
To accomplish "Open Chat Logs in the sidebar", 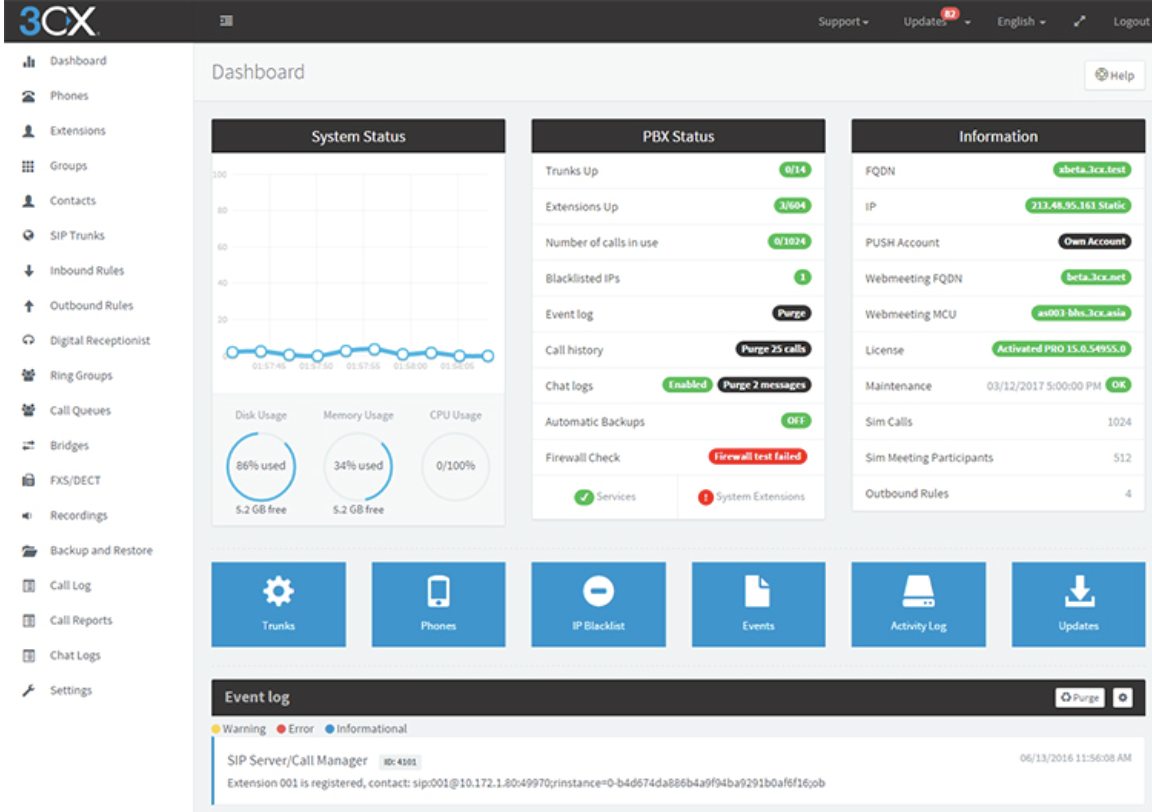I will (75, 655).
